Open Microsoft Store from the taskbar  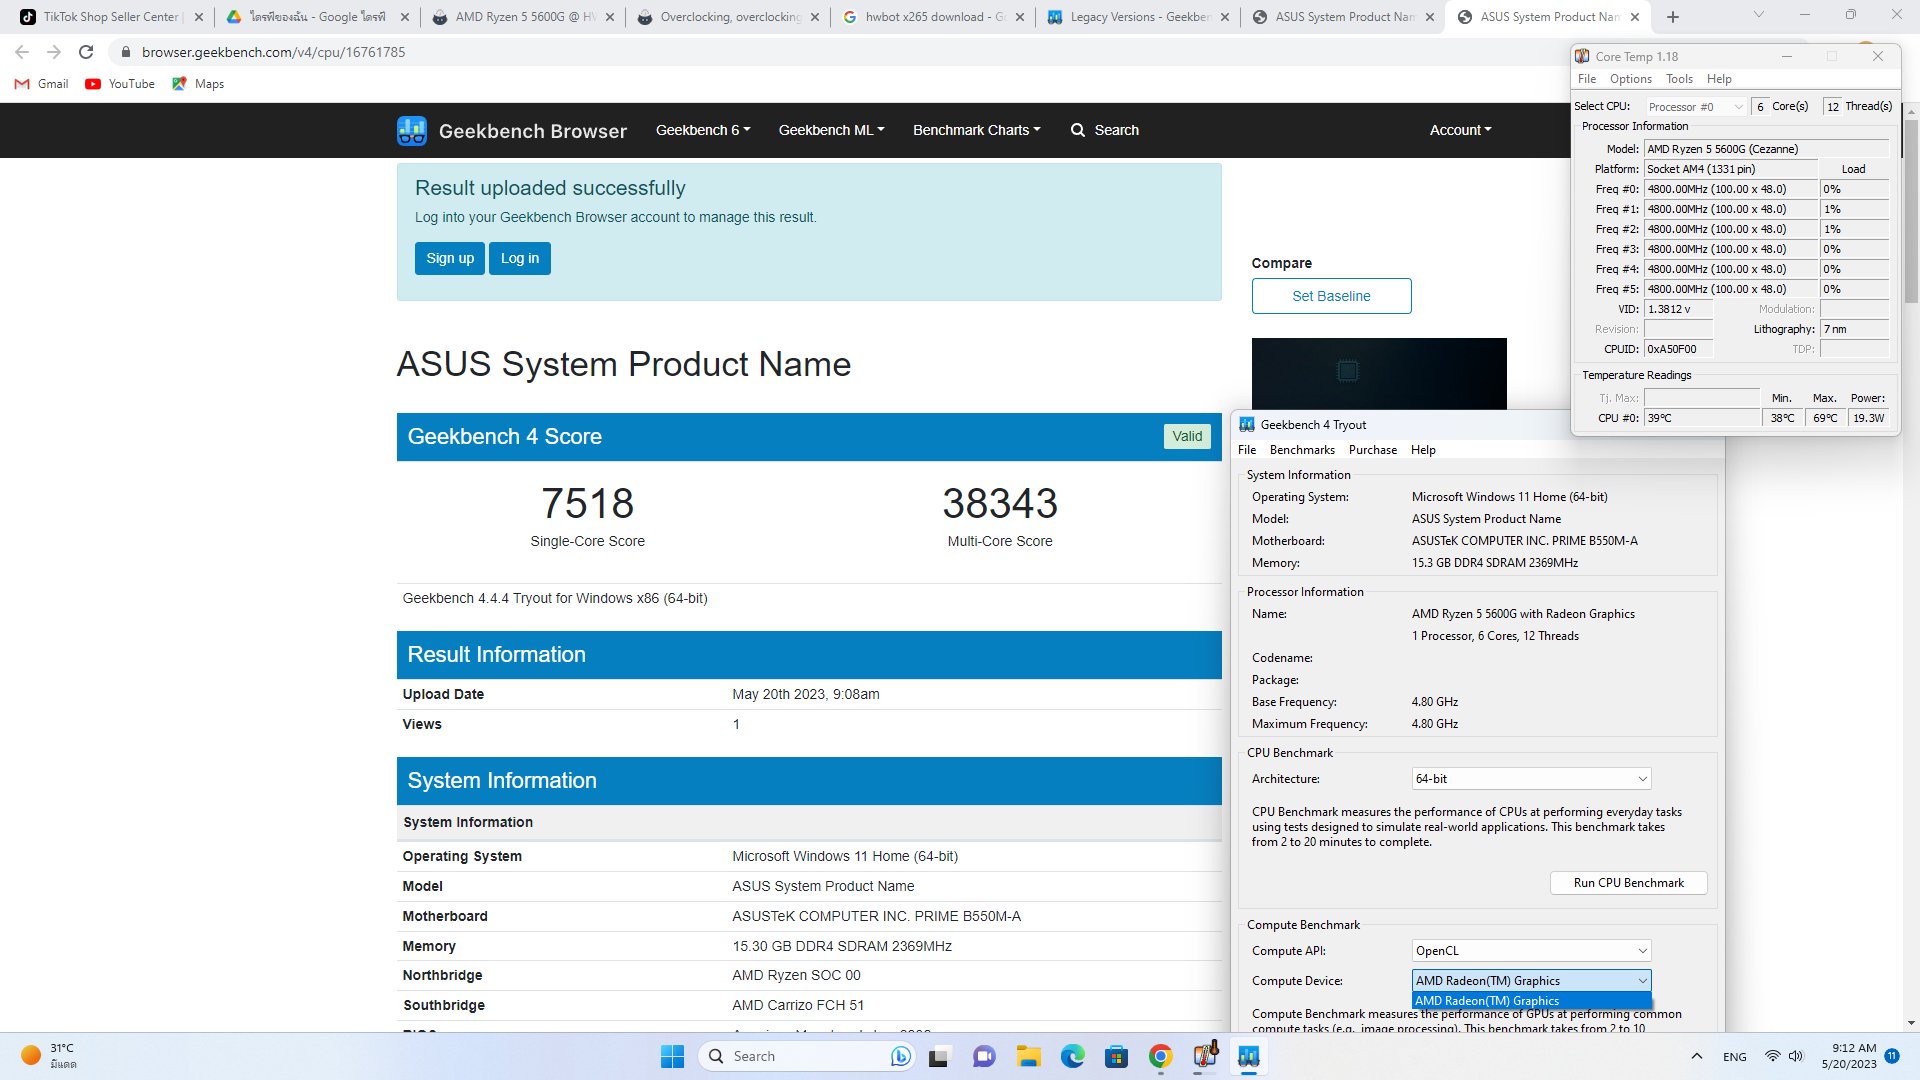[x=1117, y=1056]
